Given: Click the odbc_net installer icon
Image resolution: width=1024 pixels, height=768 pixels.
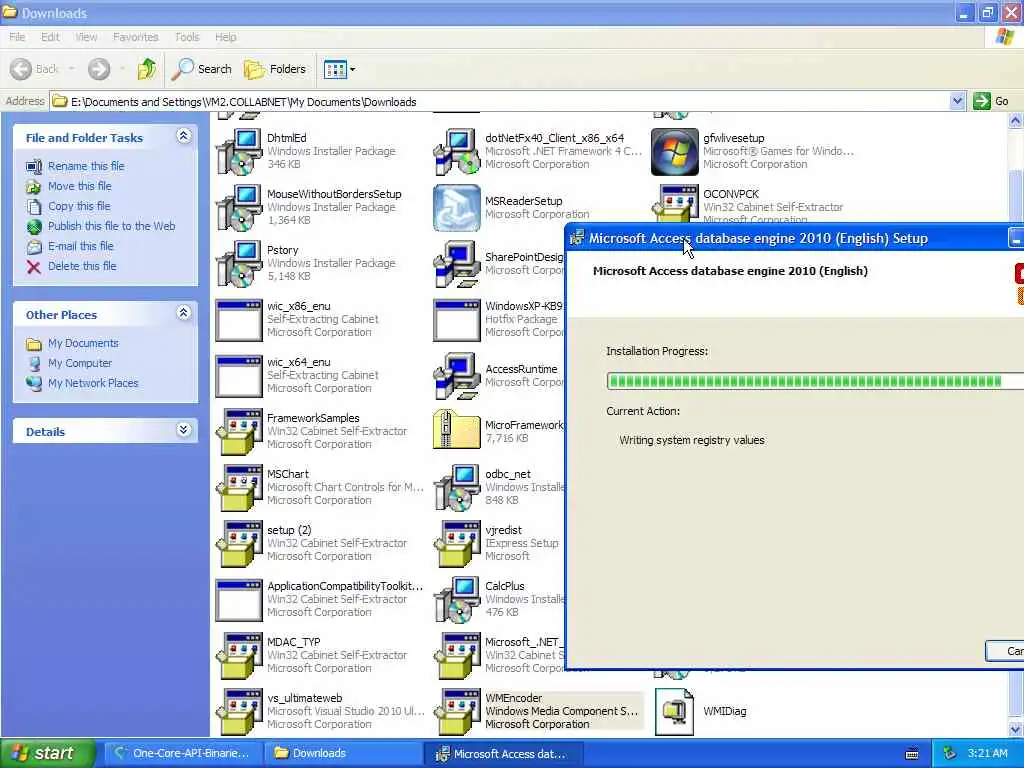Looking at the screenshot, I should pyautogui.click(x=457, y=488).
